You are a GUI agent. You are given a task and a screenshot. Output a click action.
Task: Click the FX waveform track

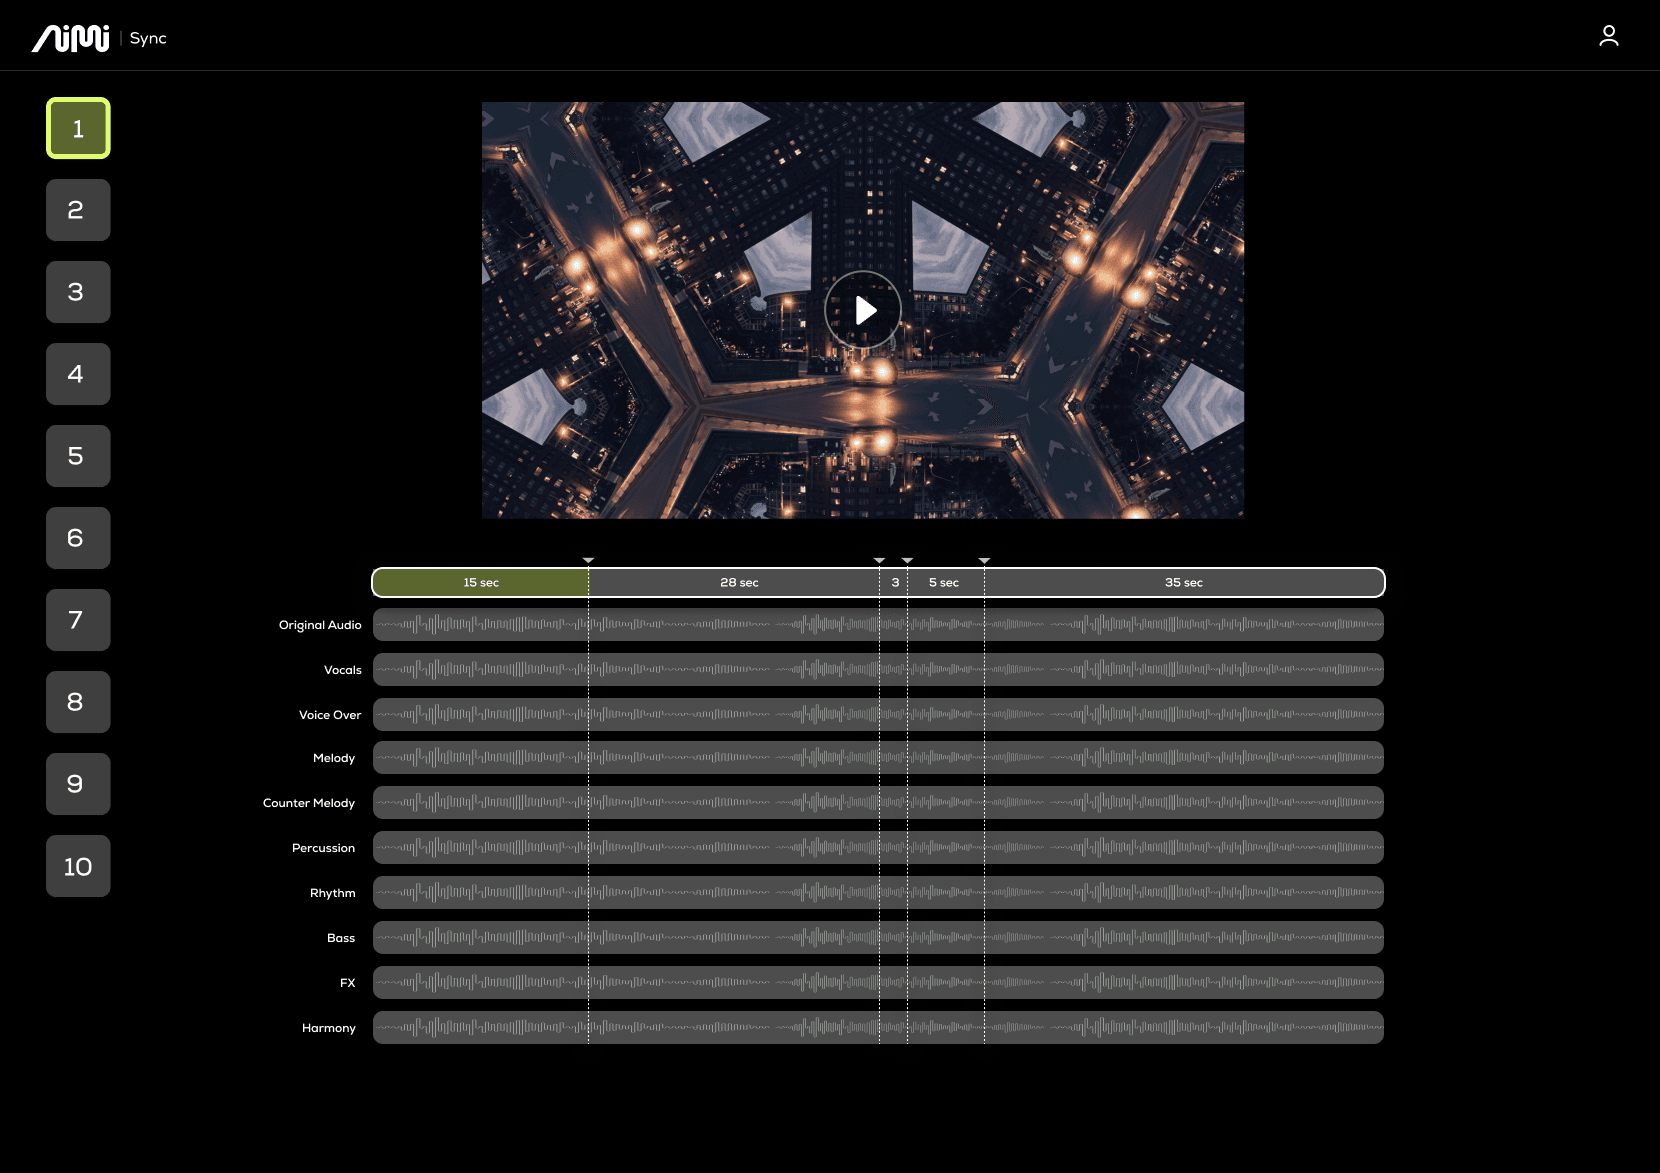click(878, 983)
